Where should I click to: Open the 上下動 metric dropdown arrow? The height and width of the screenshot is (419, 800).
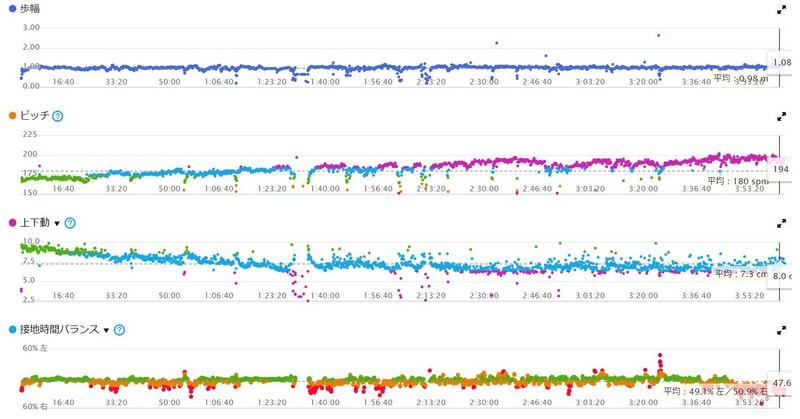pyautogui.click(x=57, y=222)
